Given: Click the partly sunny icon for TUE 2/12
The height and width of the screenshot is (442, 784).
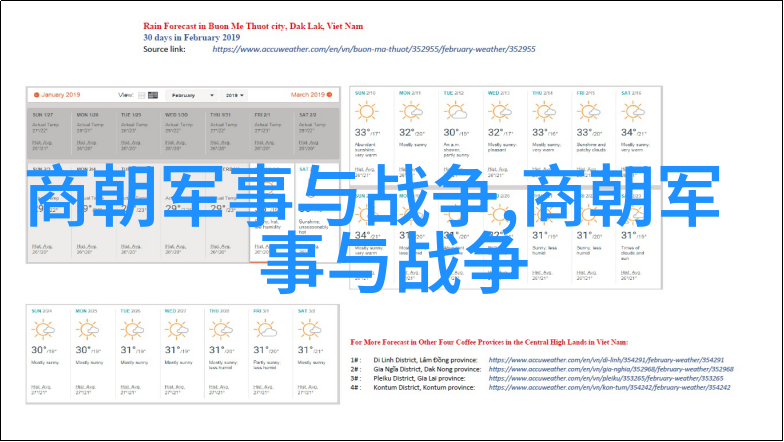Looking at the screenshot, I should pyautogui.click(x=456, y=112).
